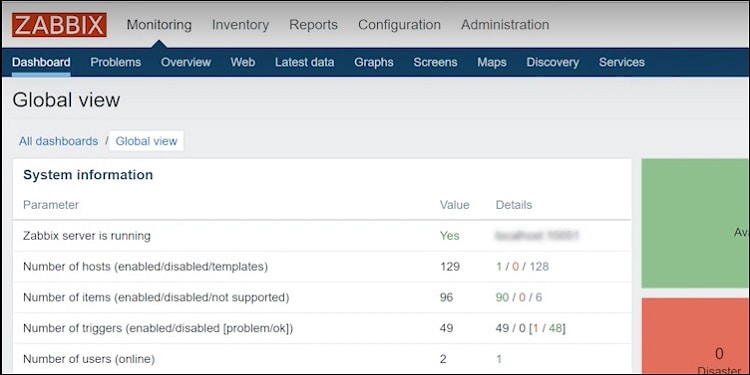Open the Inventory menu
This screenshot has width=750, height=375.
[x=240, y=25]
